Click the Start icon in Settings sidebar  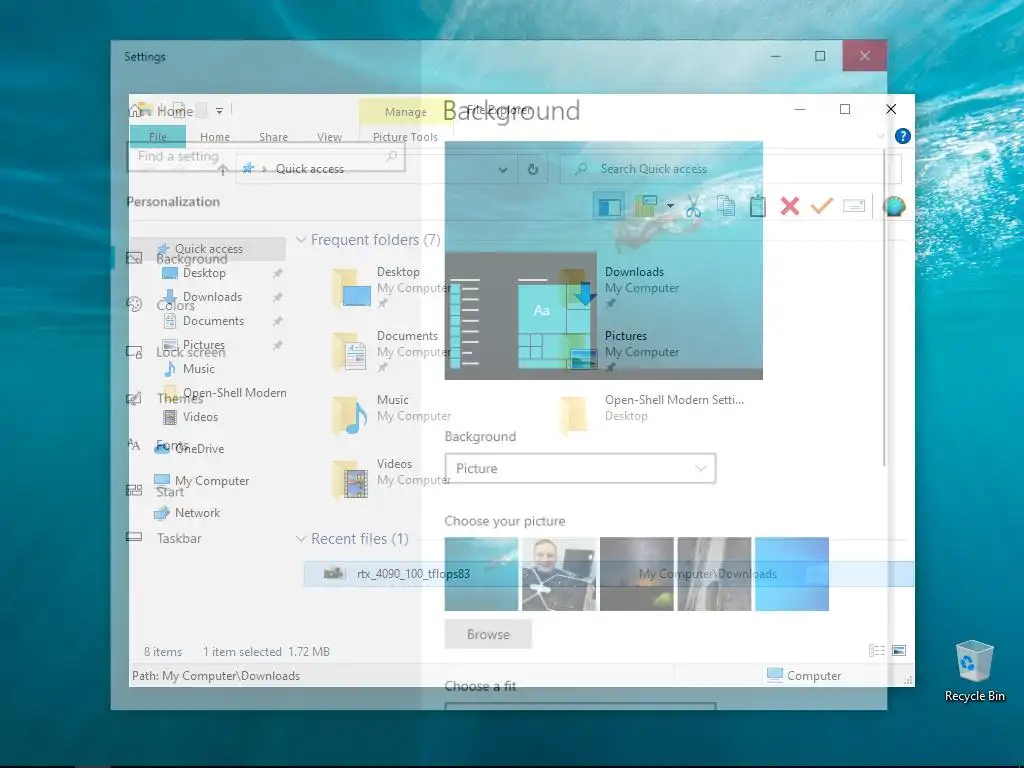(x=134, y=490)
